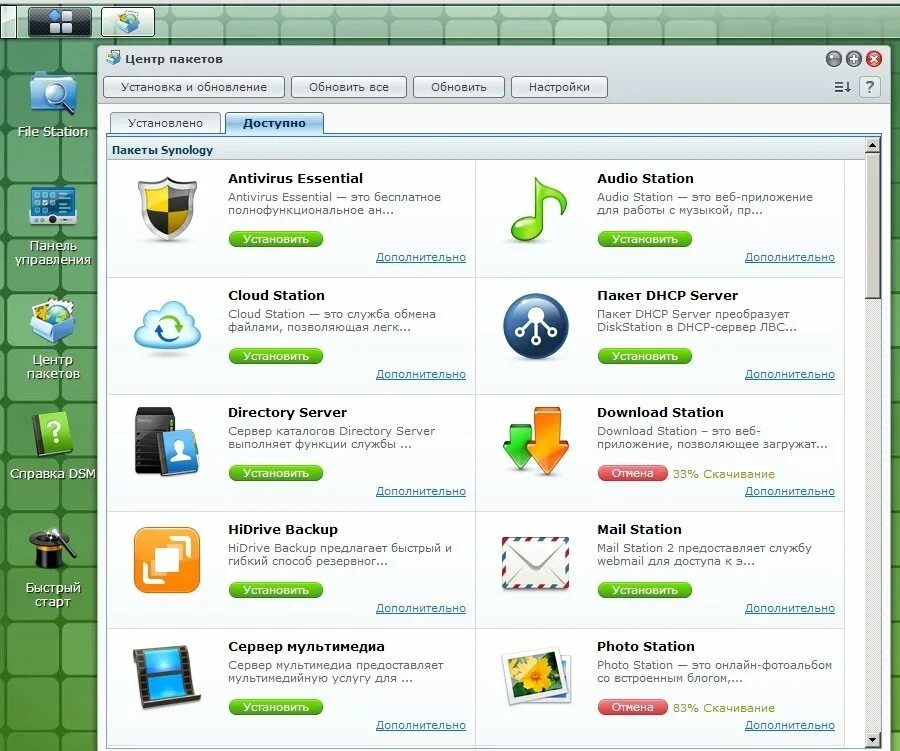Screen dimensions: 900x751
Task: Click the HiDrive Backup title text
Action: pos(283,529)
